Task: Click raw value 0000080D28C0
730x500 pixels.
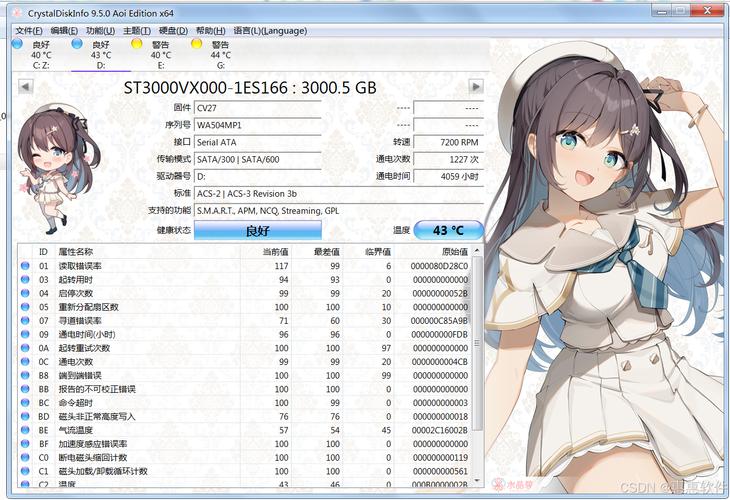Action: click(x=439, y=266)
